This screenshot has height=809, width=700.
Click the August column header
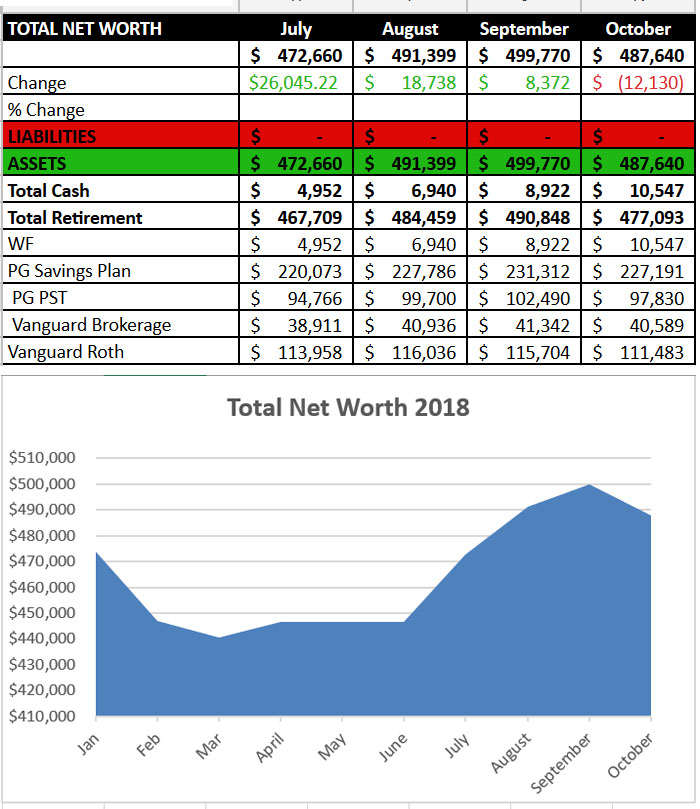(410, 28)
